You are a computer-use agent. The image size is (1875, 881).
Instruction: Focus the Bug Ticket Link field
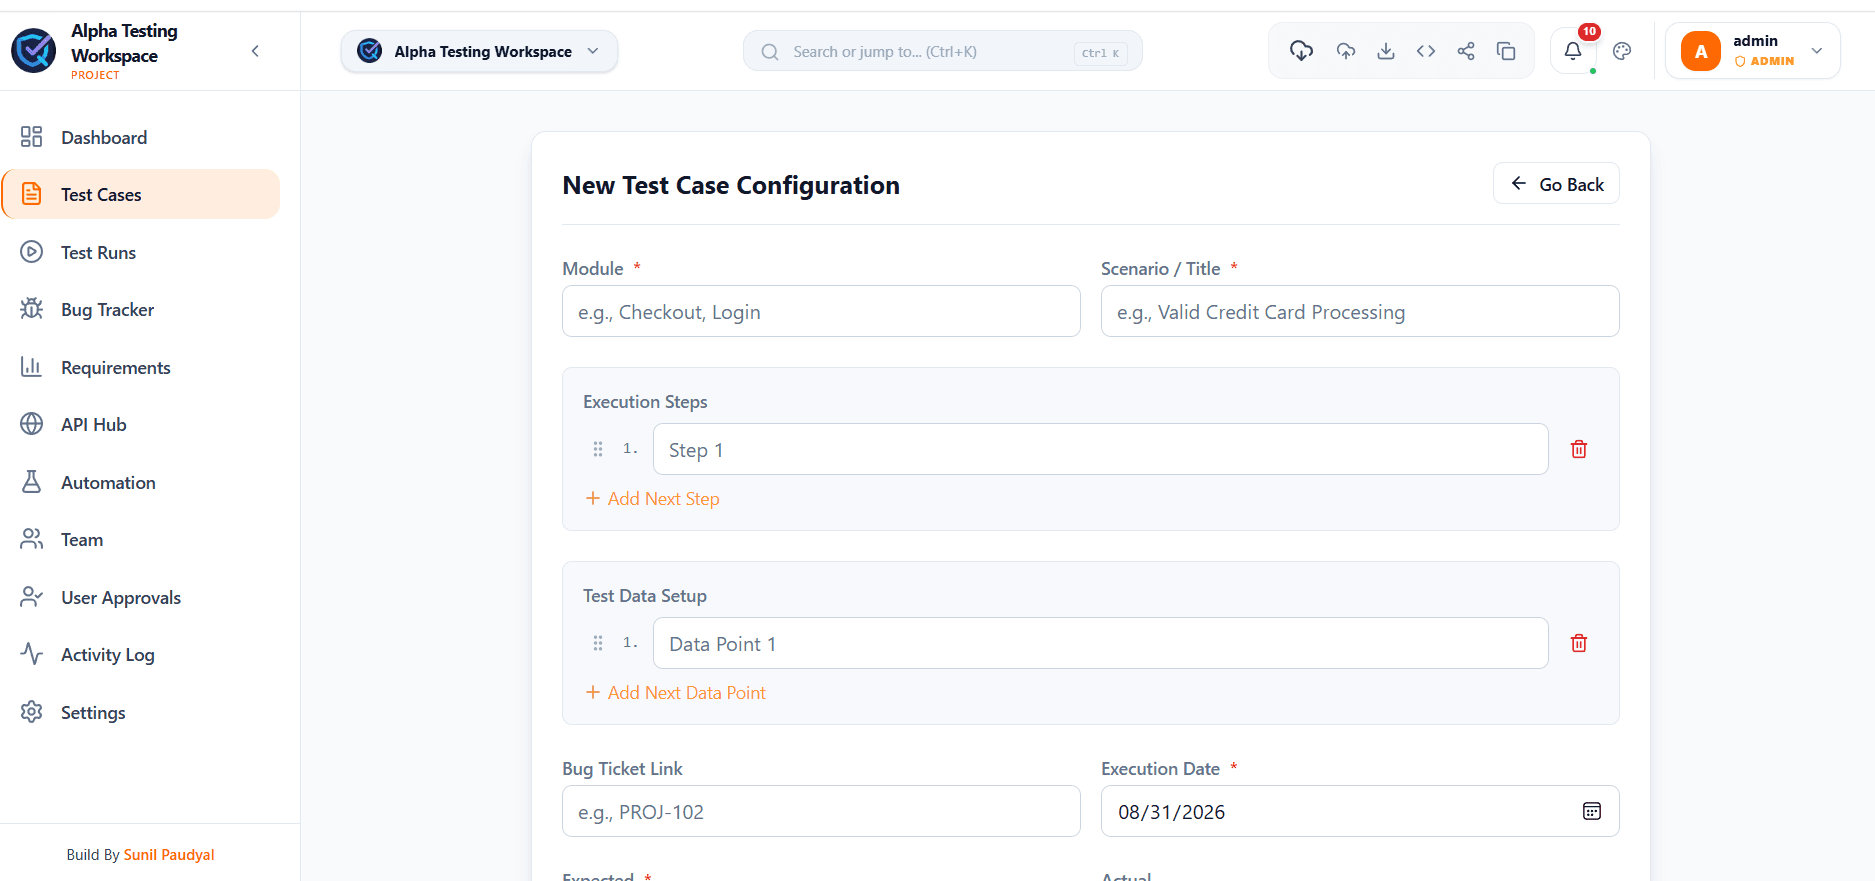tap(821, 811)
